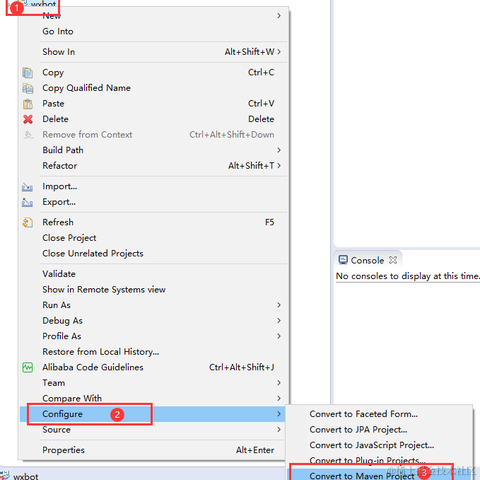This screenshot has width=480, height=480.
Task: Expand the Team submenu arrow
Action: [279, 383]
